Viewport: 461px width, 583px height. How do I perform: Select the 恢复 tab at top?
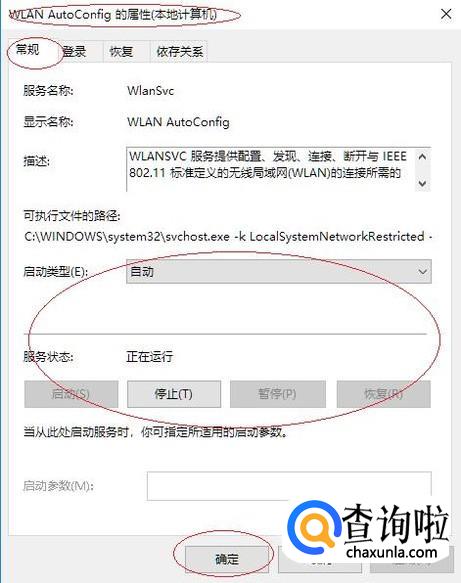(x=121, y=51)
